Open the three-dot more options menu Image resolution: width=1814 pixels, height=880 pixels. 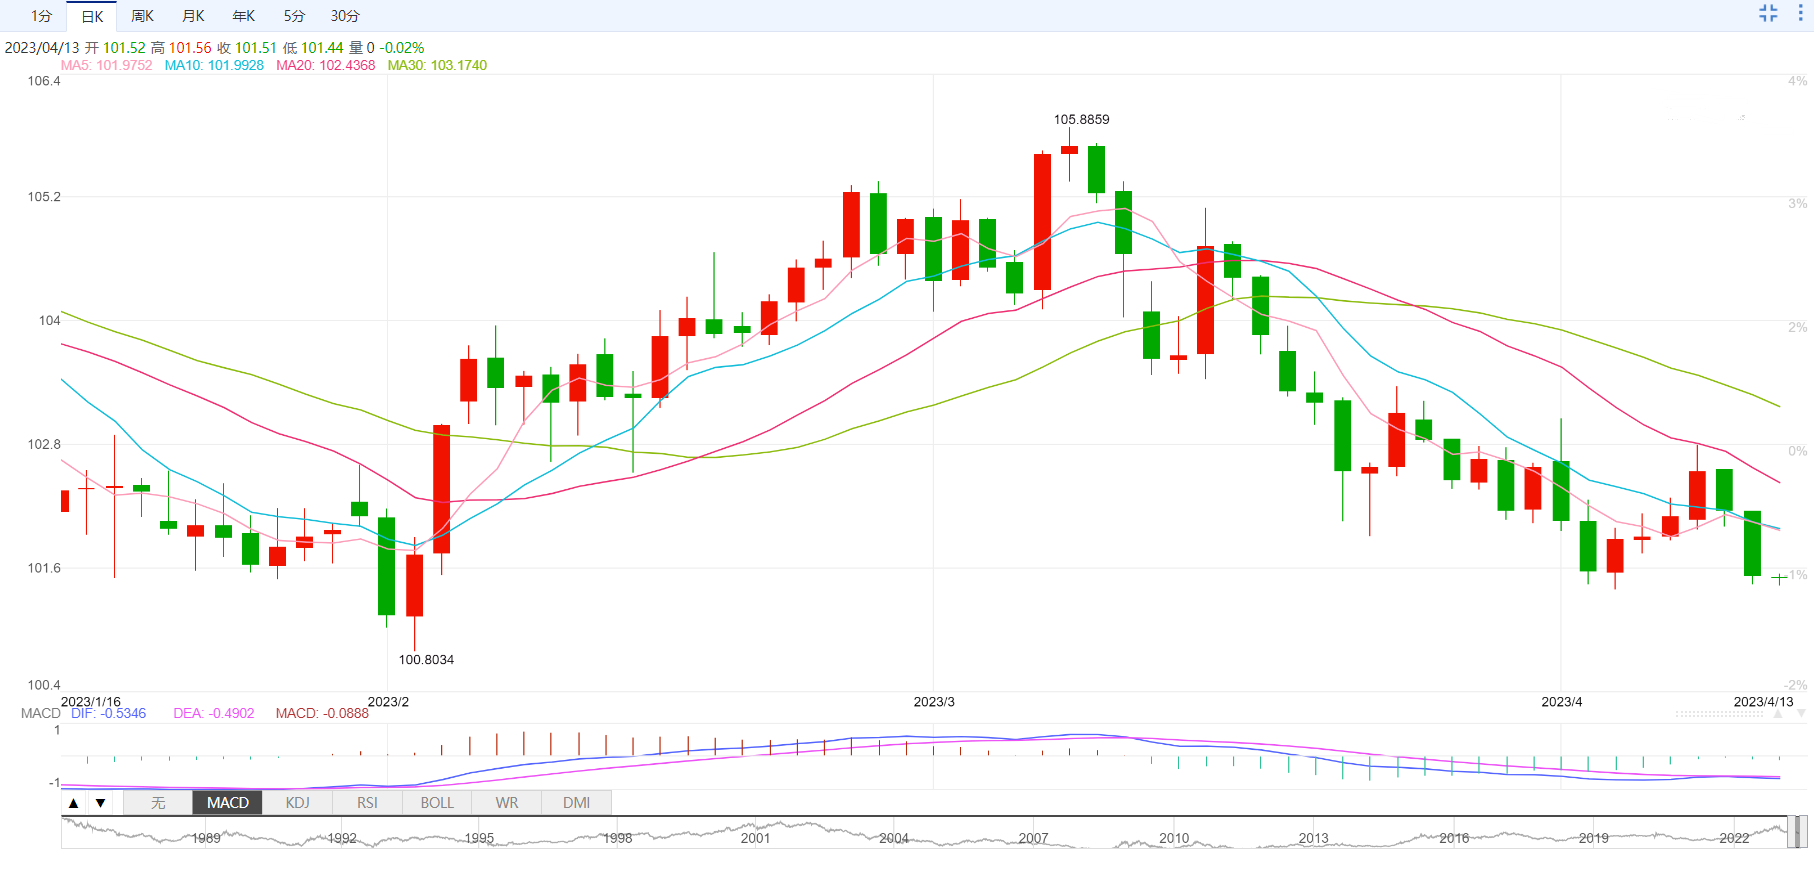point(1801,13)
